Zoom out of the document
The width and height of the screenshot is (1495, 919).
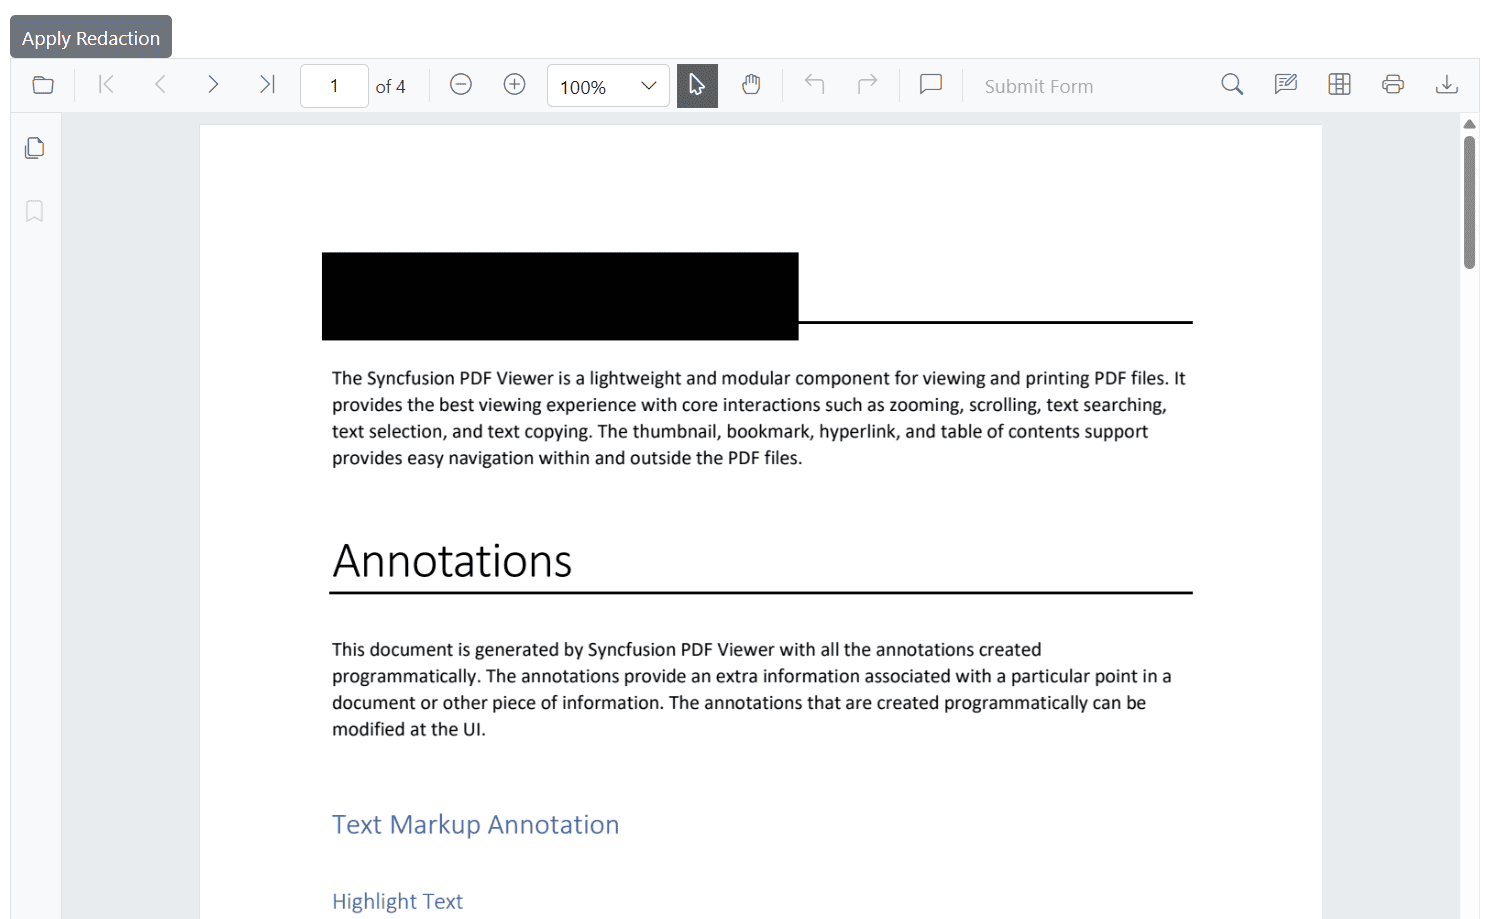point(460,85)
